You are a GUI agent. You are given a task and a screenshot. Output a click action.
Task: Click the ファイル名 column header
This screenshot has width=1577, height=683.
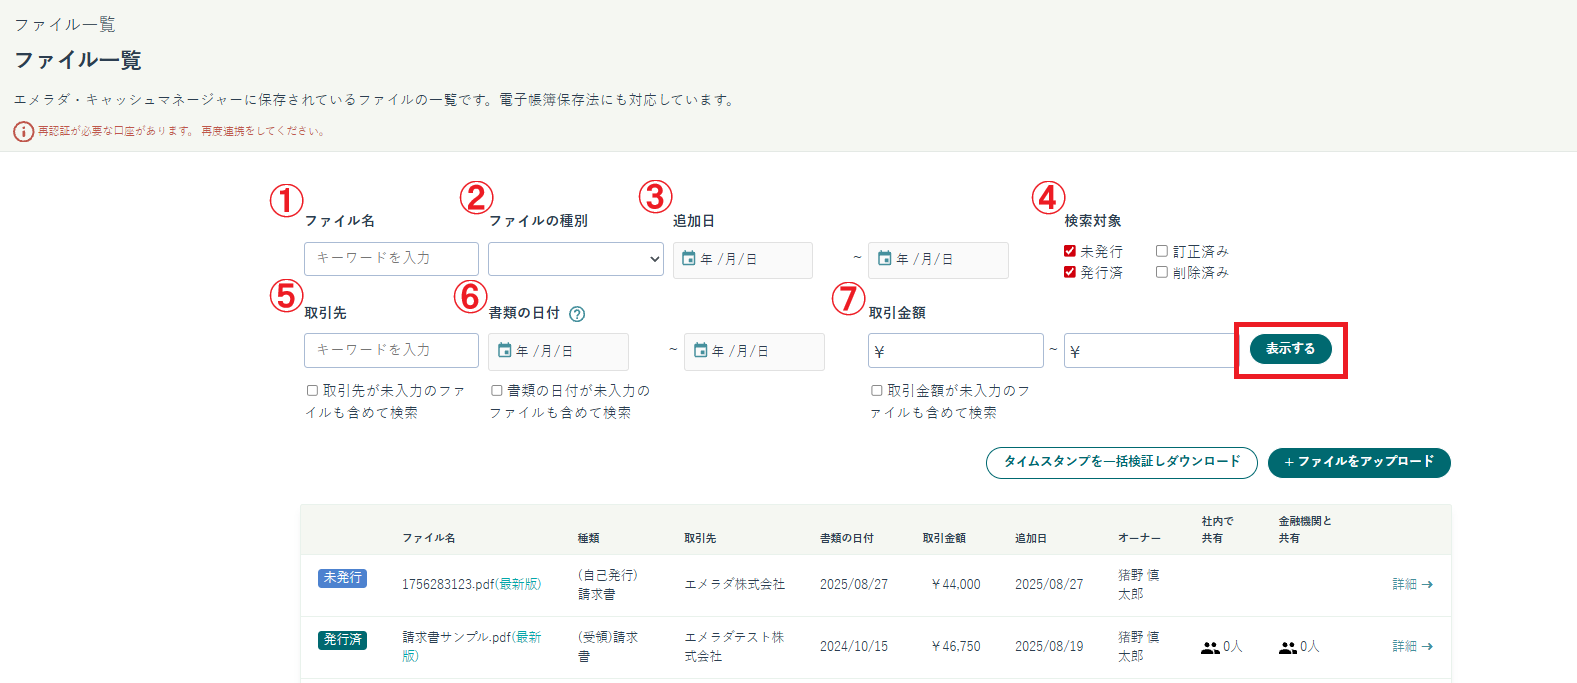point(429,538)
